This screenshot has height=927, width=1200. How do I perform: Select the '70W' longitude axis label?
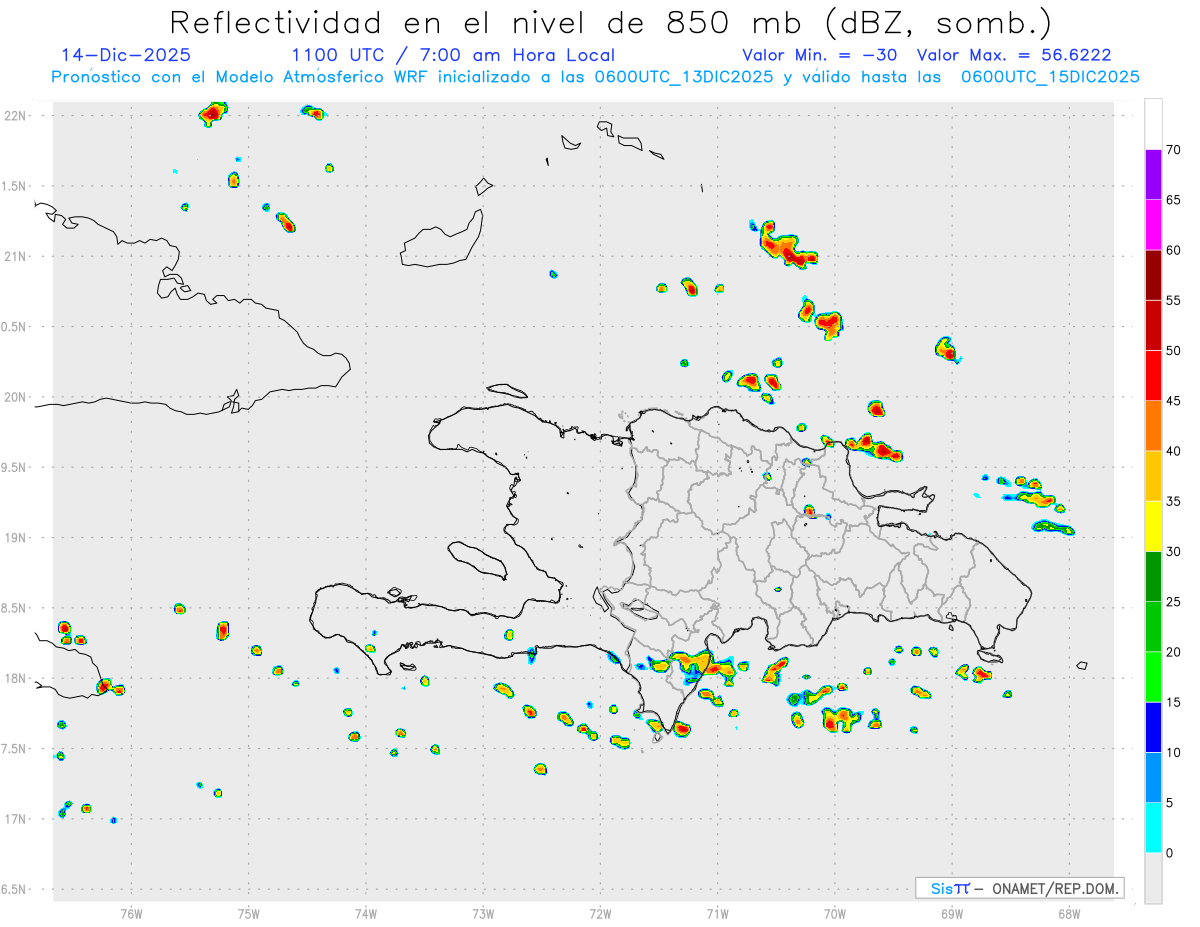tap(835, 912)
